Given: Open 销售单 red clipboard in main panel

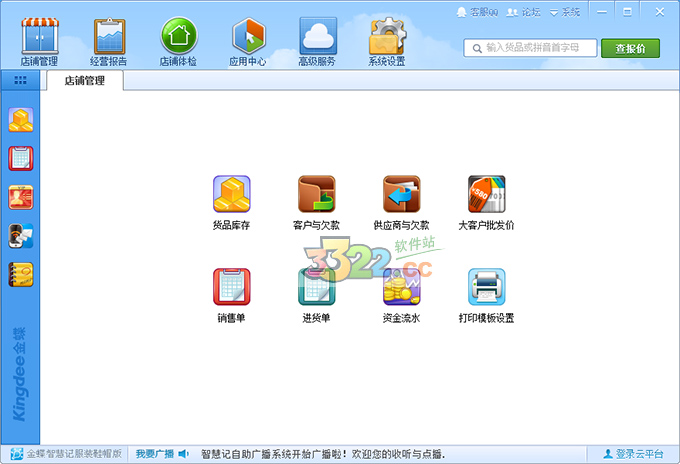Looking at the screenshot, I should (x=232, y=287).
